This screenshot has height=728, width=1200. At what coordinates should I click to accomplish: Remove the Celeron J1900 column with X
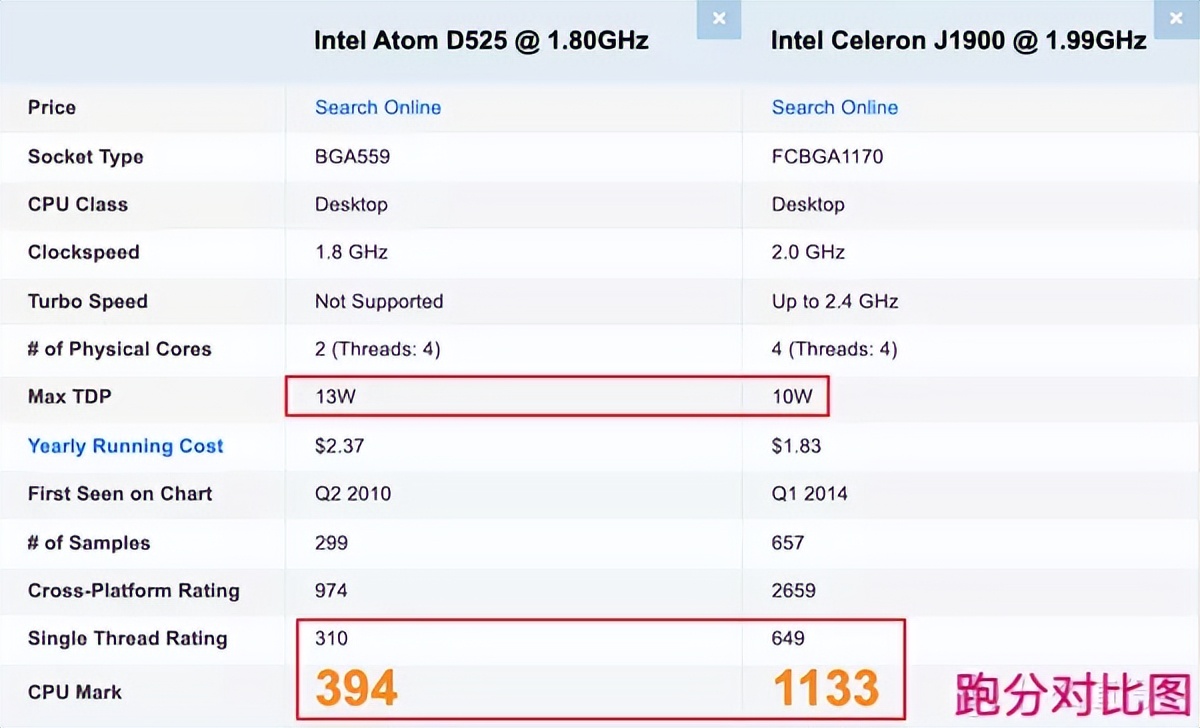click(x=1175, y=19)
